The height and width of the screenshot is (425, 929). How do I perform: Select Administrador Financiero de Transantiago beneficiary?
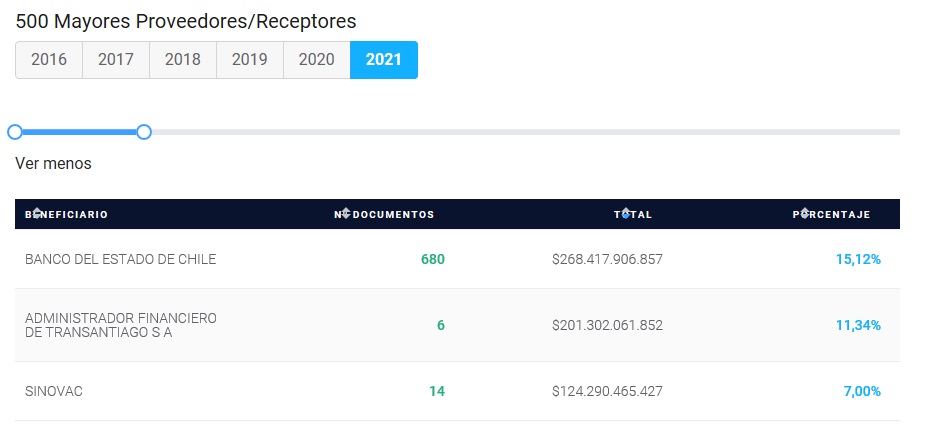pos(121,325)
